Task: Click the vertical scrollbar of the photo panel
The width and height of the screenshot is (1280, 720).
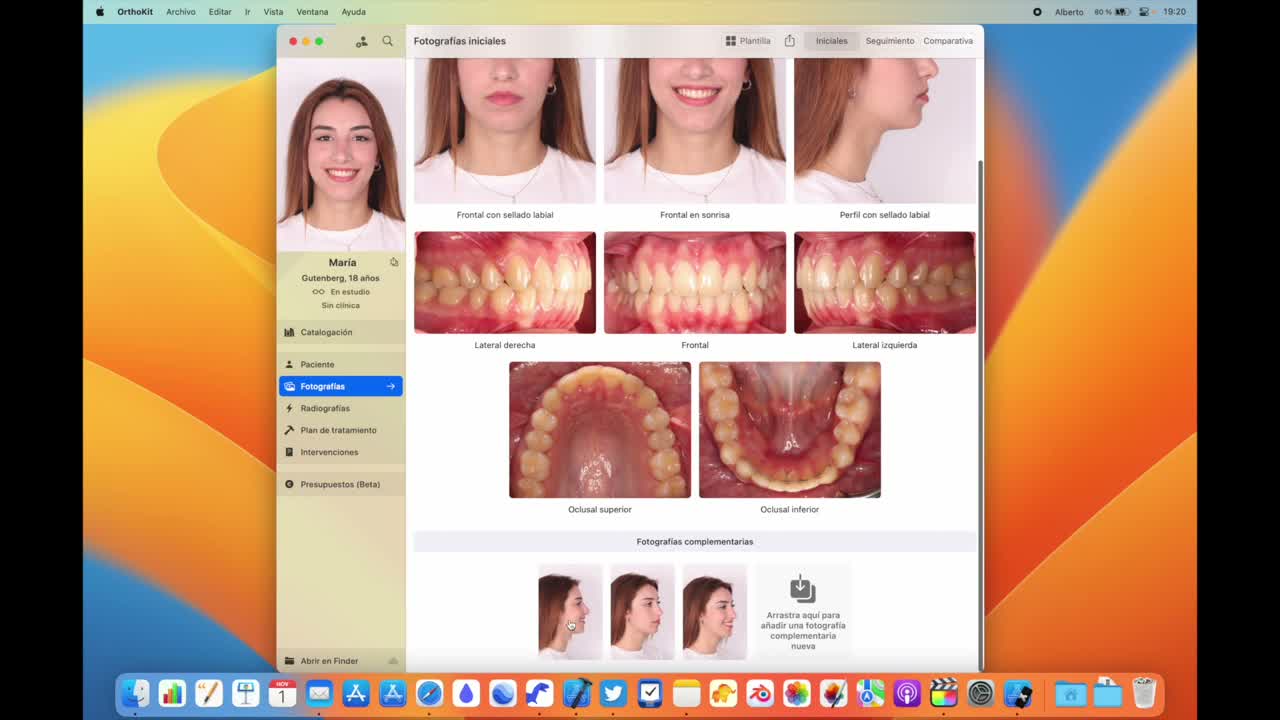Action: tap(980, 415)
